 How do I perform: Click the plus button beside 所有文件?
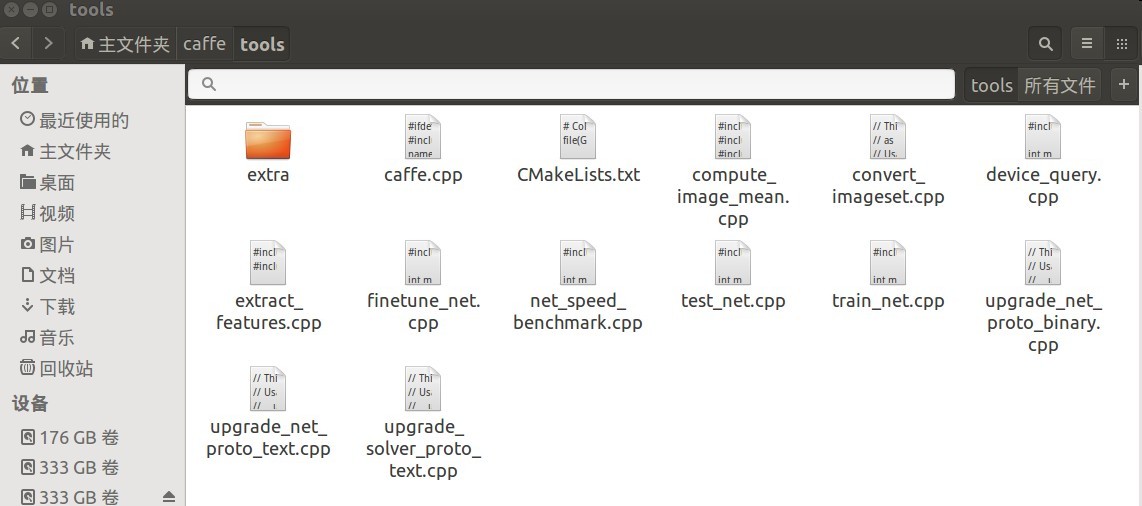coord(1124,84)
